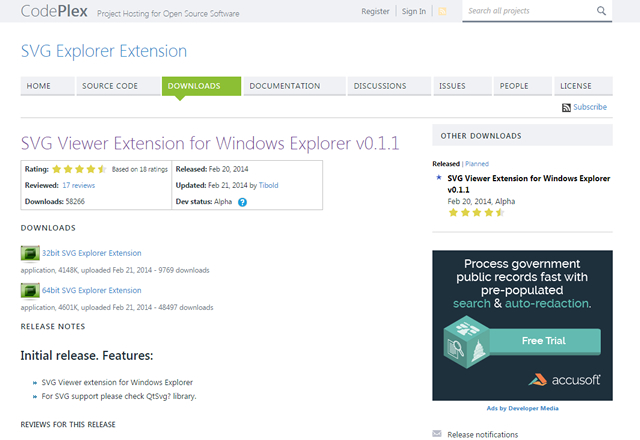The width and height of the screenshot is (640, 440).
Task: Click the SVG Explorer Extension project title
Action: [104, 51]
